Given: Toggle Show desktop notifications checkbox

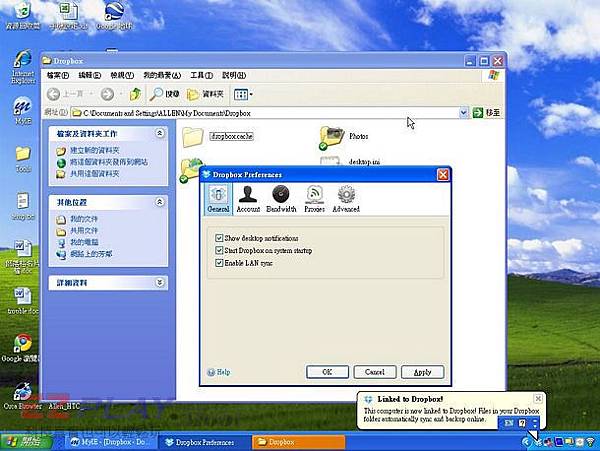Looking at the screenshot, I should (219, 238).
